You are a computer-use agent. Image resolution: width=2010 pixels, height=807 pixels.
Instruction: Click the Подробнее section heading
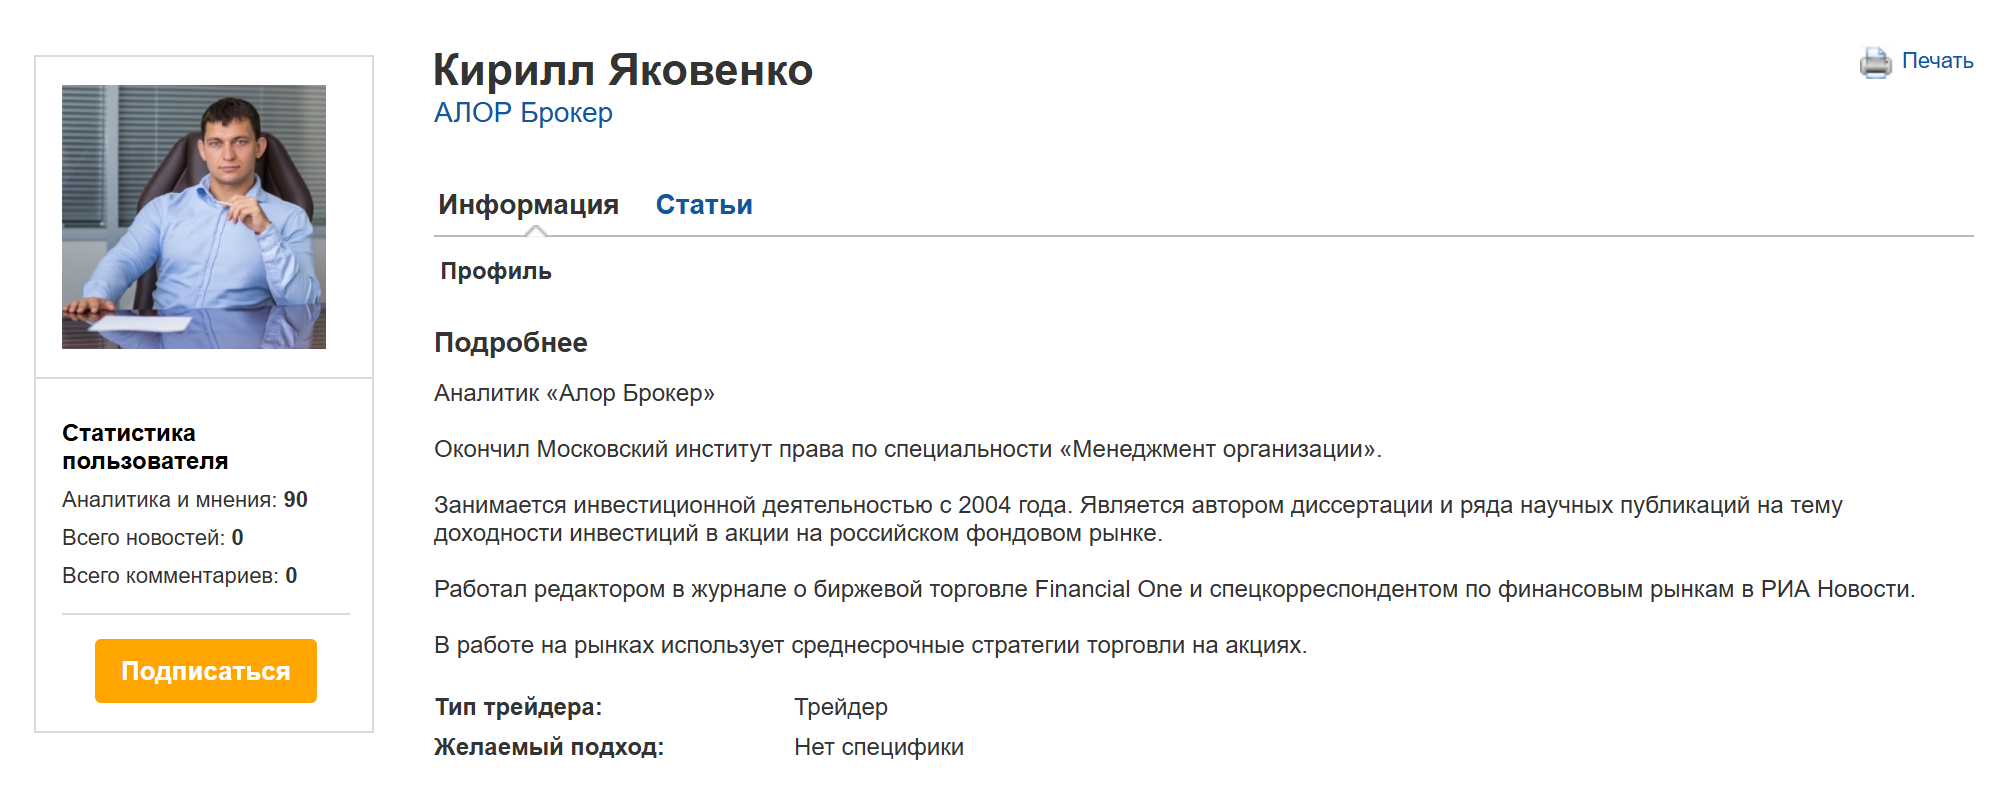coord(511,343)
